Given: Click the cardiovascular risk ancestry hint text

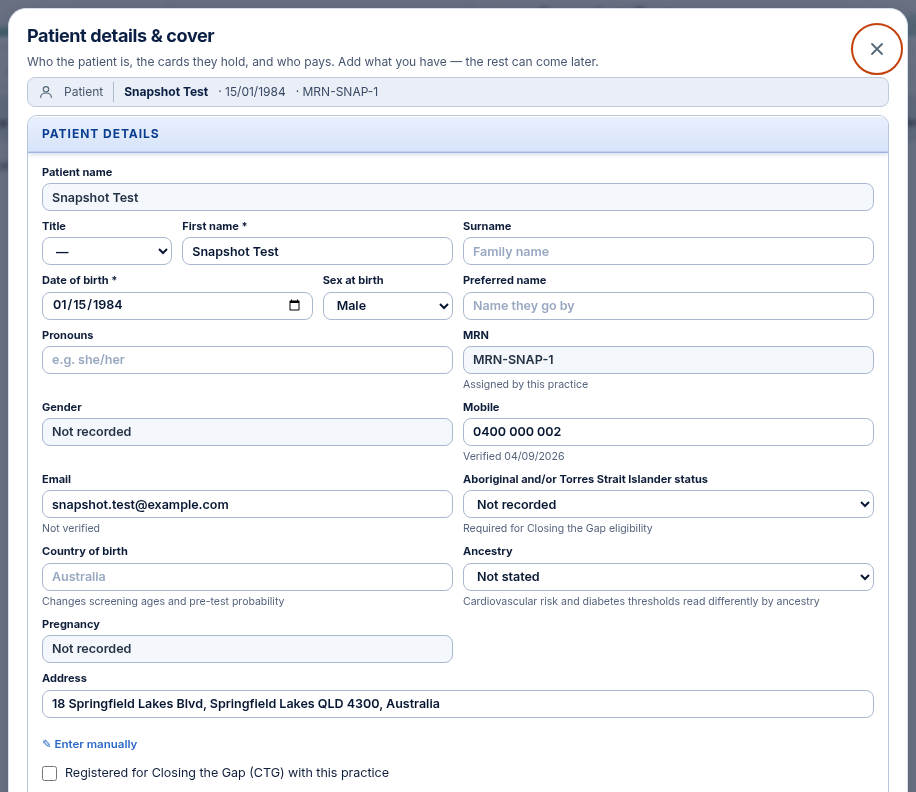Looking at the screenshot, I should click(x=641, y=601).
